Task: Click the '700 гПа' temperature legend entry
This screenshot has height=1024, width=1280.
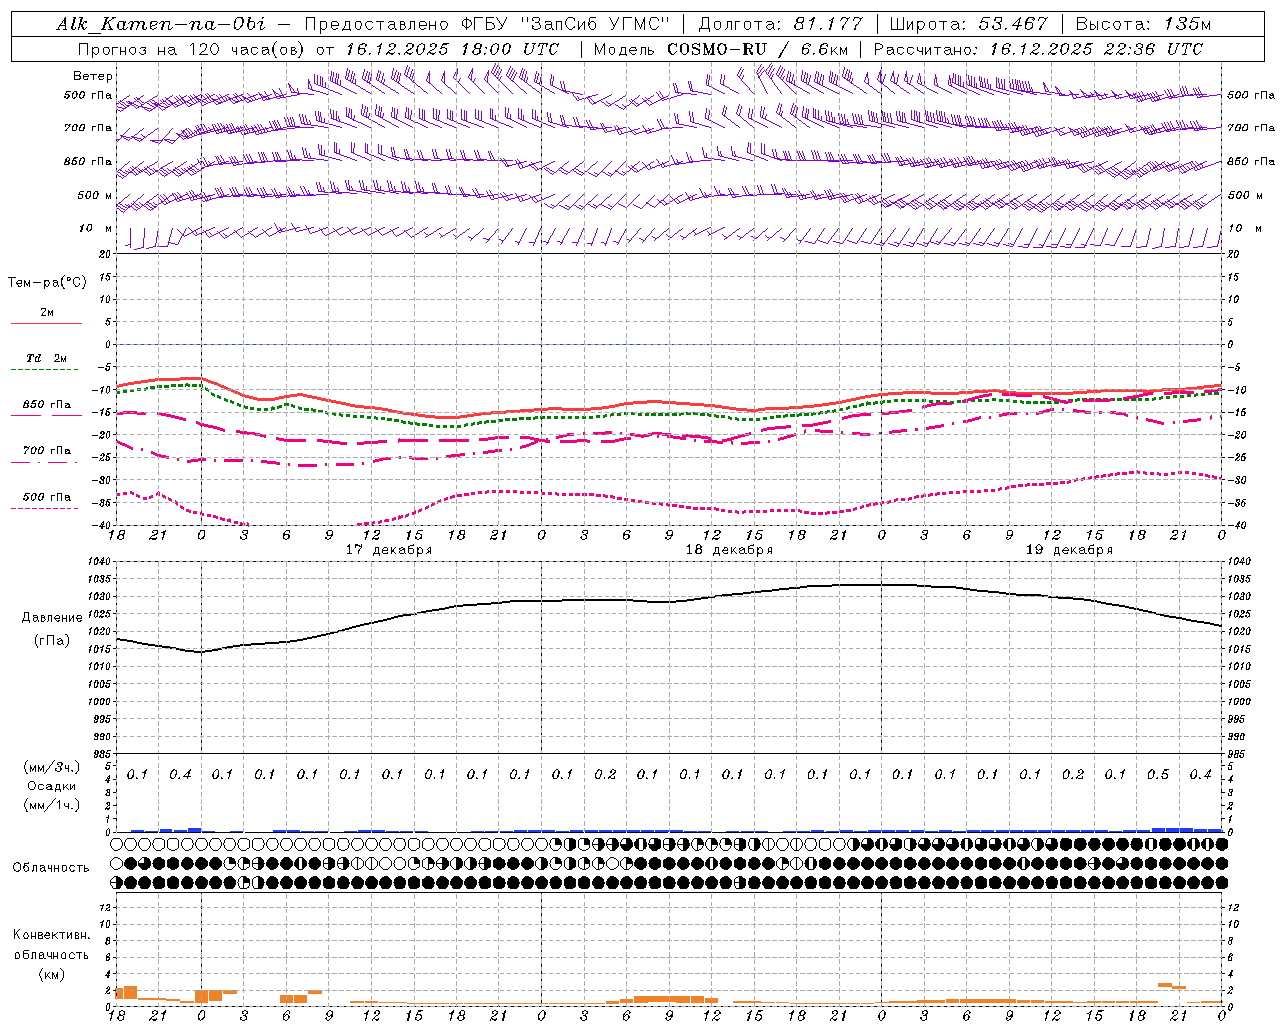Action: (x=47, y=451)
